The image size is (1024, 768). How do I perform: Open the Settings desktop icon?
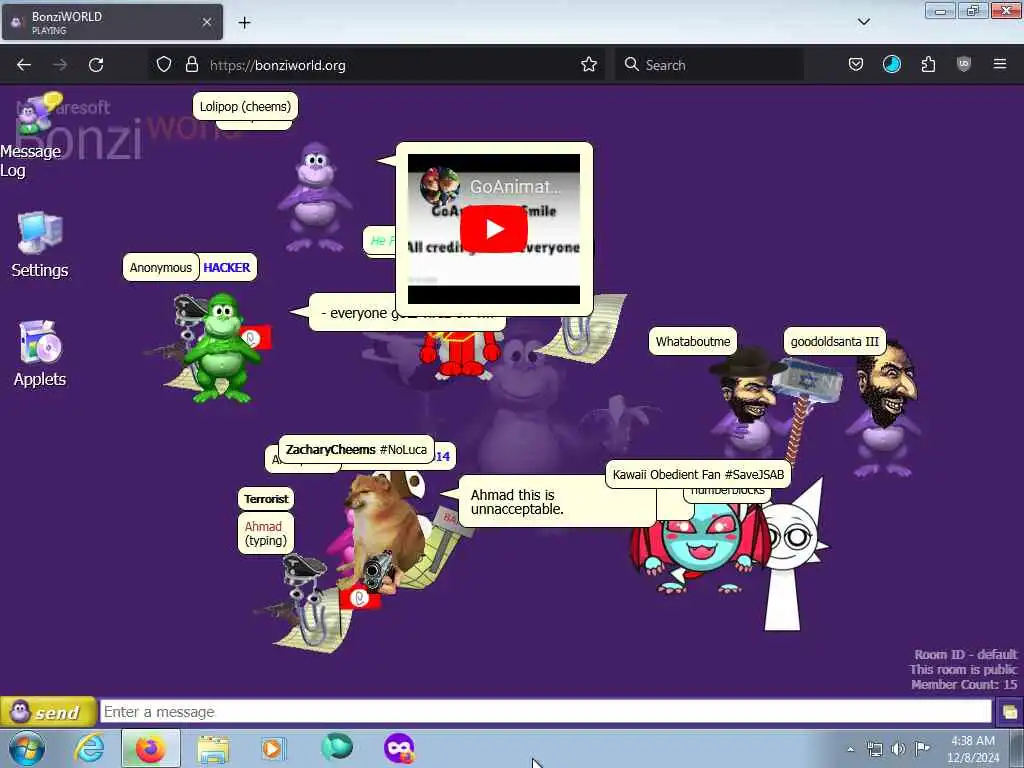coord(40,245)
